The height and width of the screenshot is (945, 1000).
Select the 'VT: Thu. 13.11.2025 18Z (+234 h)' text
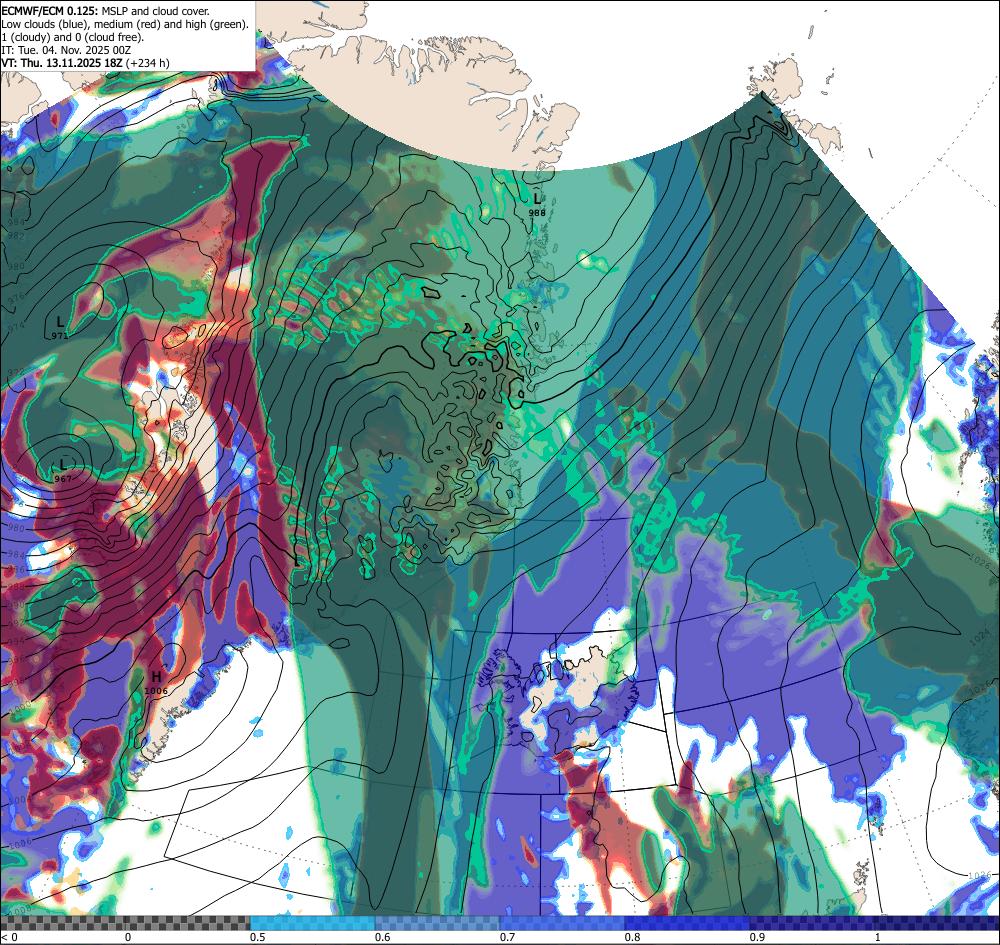85,62
